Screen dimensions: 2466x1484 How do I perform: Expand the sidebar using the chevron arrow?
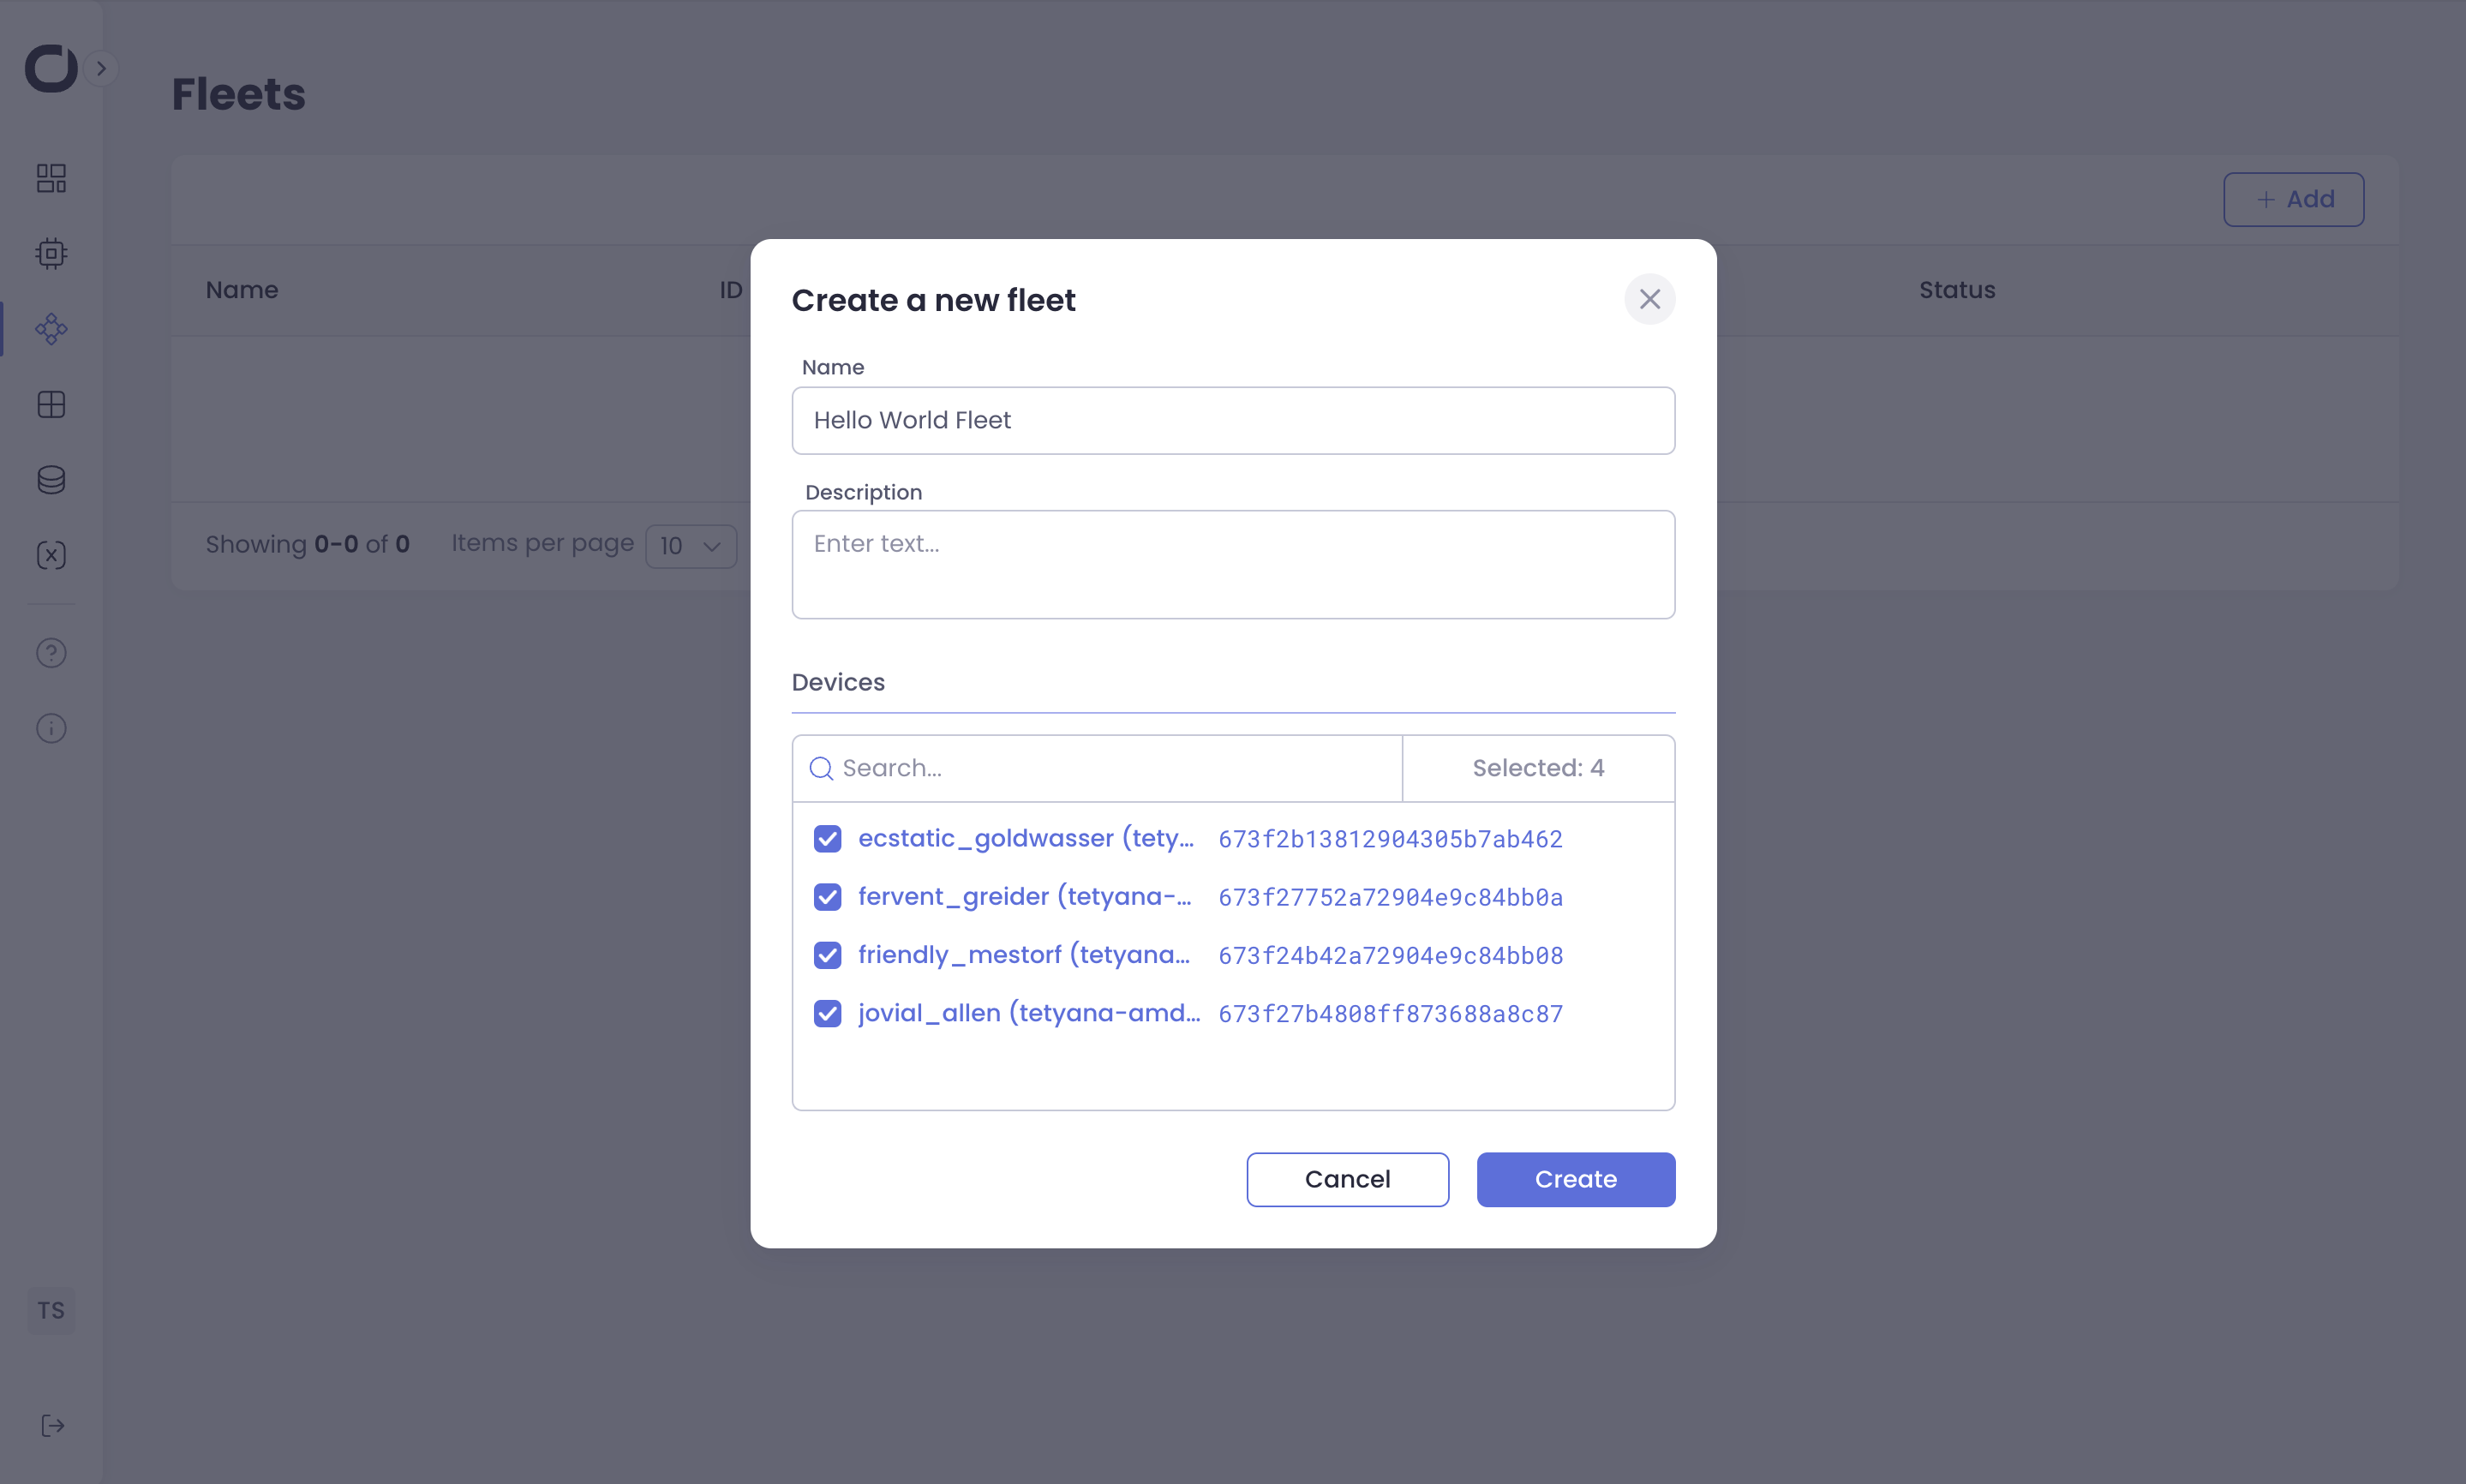pyautogui.click(x=102, y=68)
